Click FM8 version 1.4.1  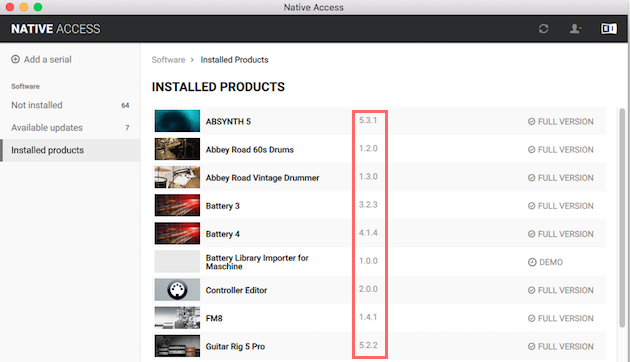click(368, 317)
